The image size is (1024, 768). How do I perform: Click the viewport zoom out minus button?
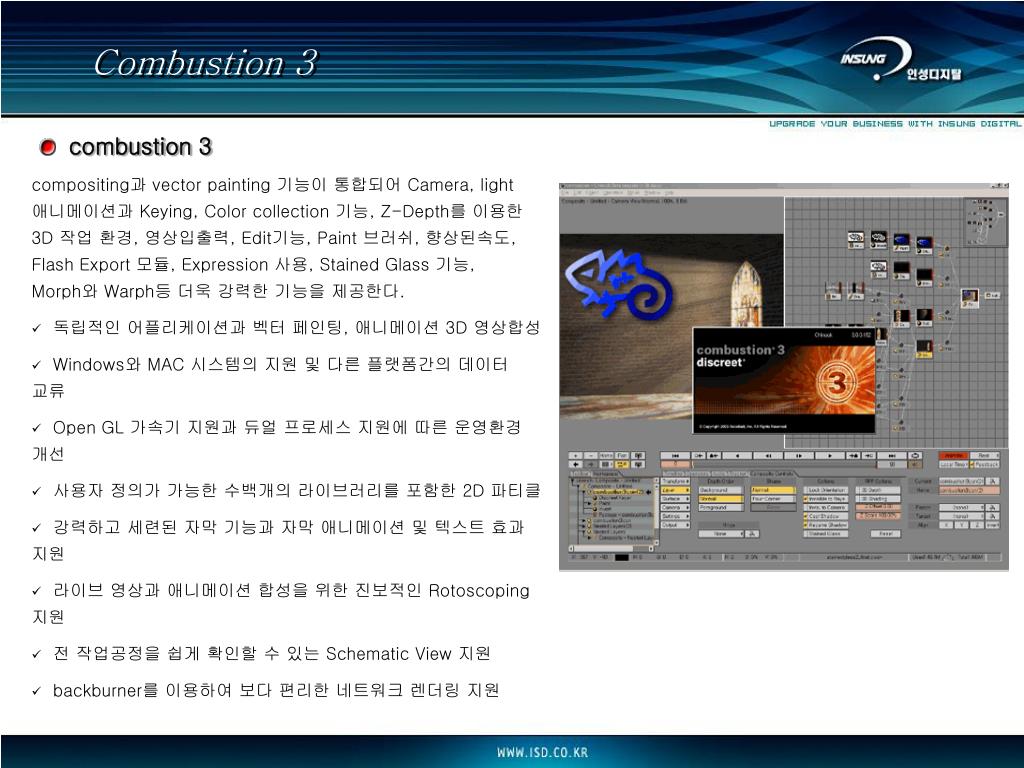[590, 455]
